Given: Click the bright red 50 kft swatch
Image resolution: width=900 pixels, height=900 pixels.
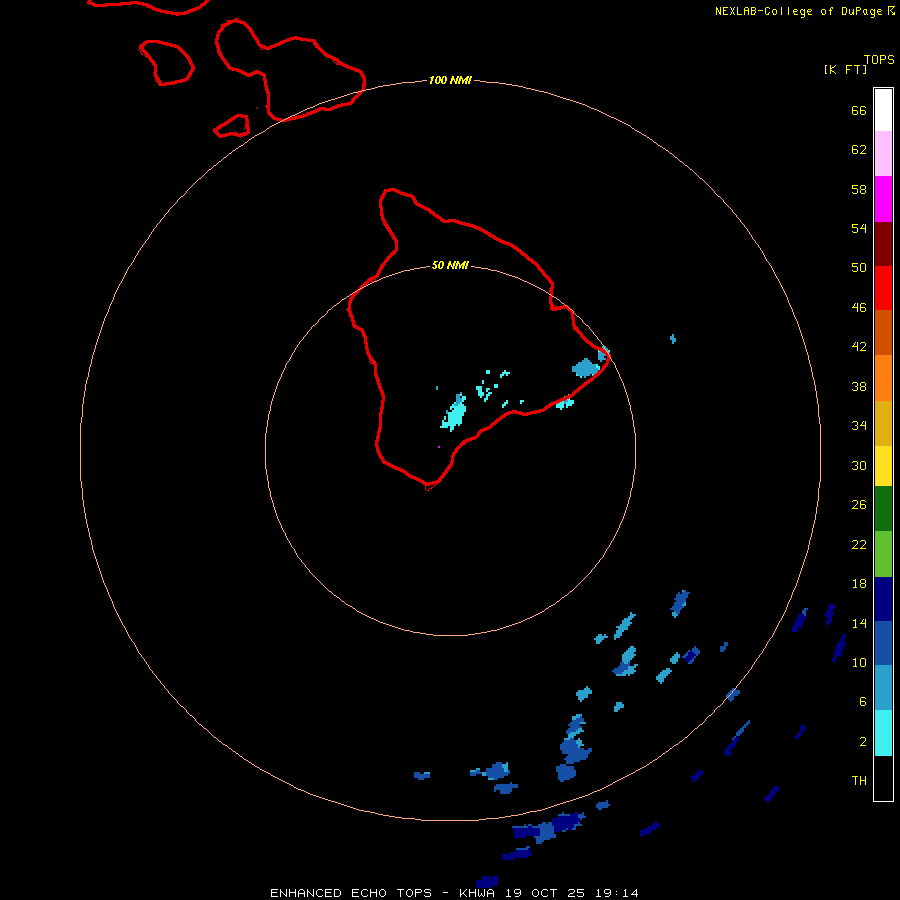Looking at the screenshot, I should 883,288.
